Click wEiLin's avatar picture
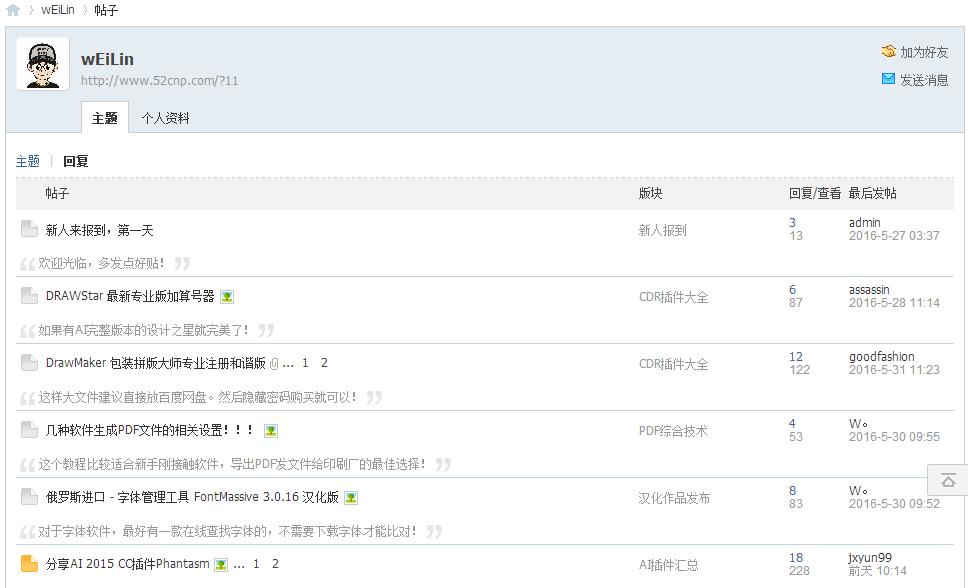Screen dimensions: 968x588 click(43, 64)
